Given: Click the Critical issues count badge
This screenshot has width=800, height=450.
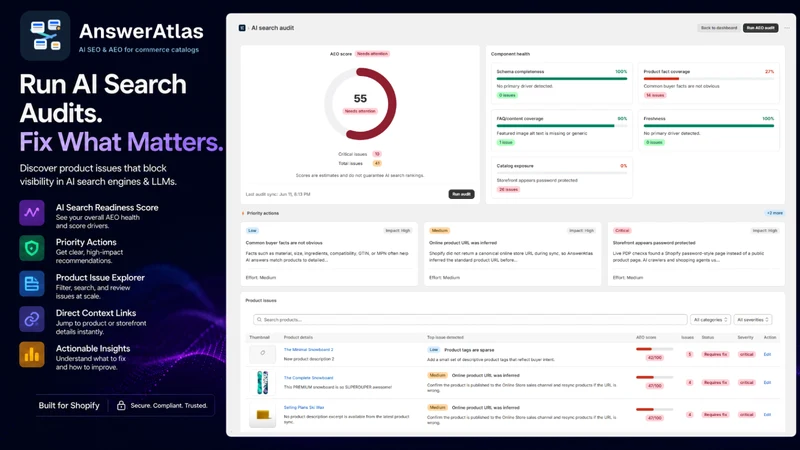Looking at the screenshot, I should coord(377,154).
